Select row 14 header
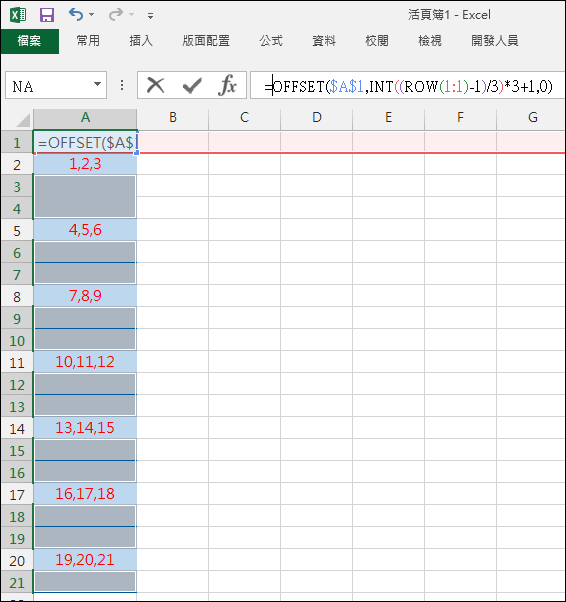 click(x=17, y=429)
